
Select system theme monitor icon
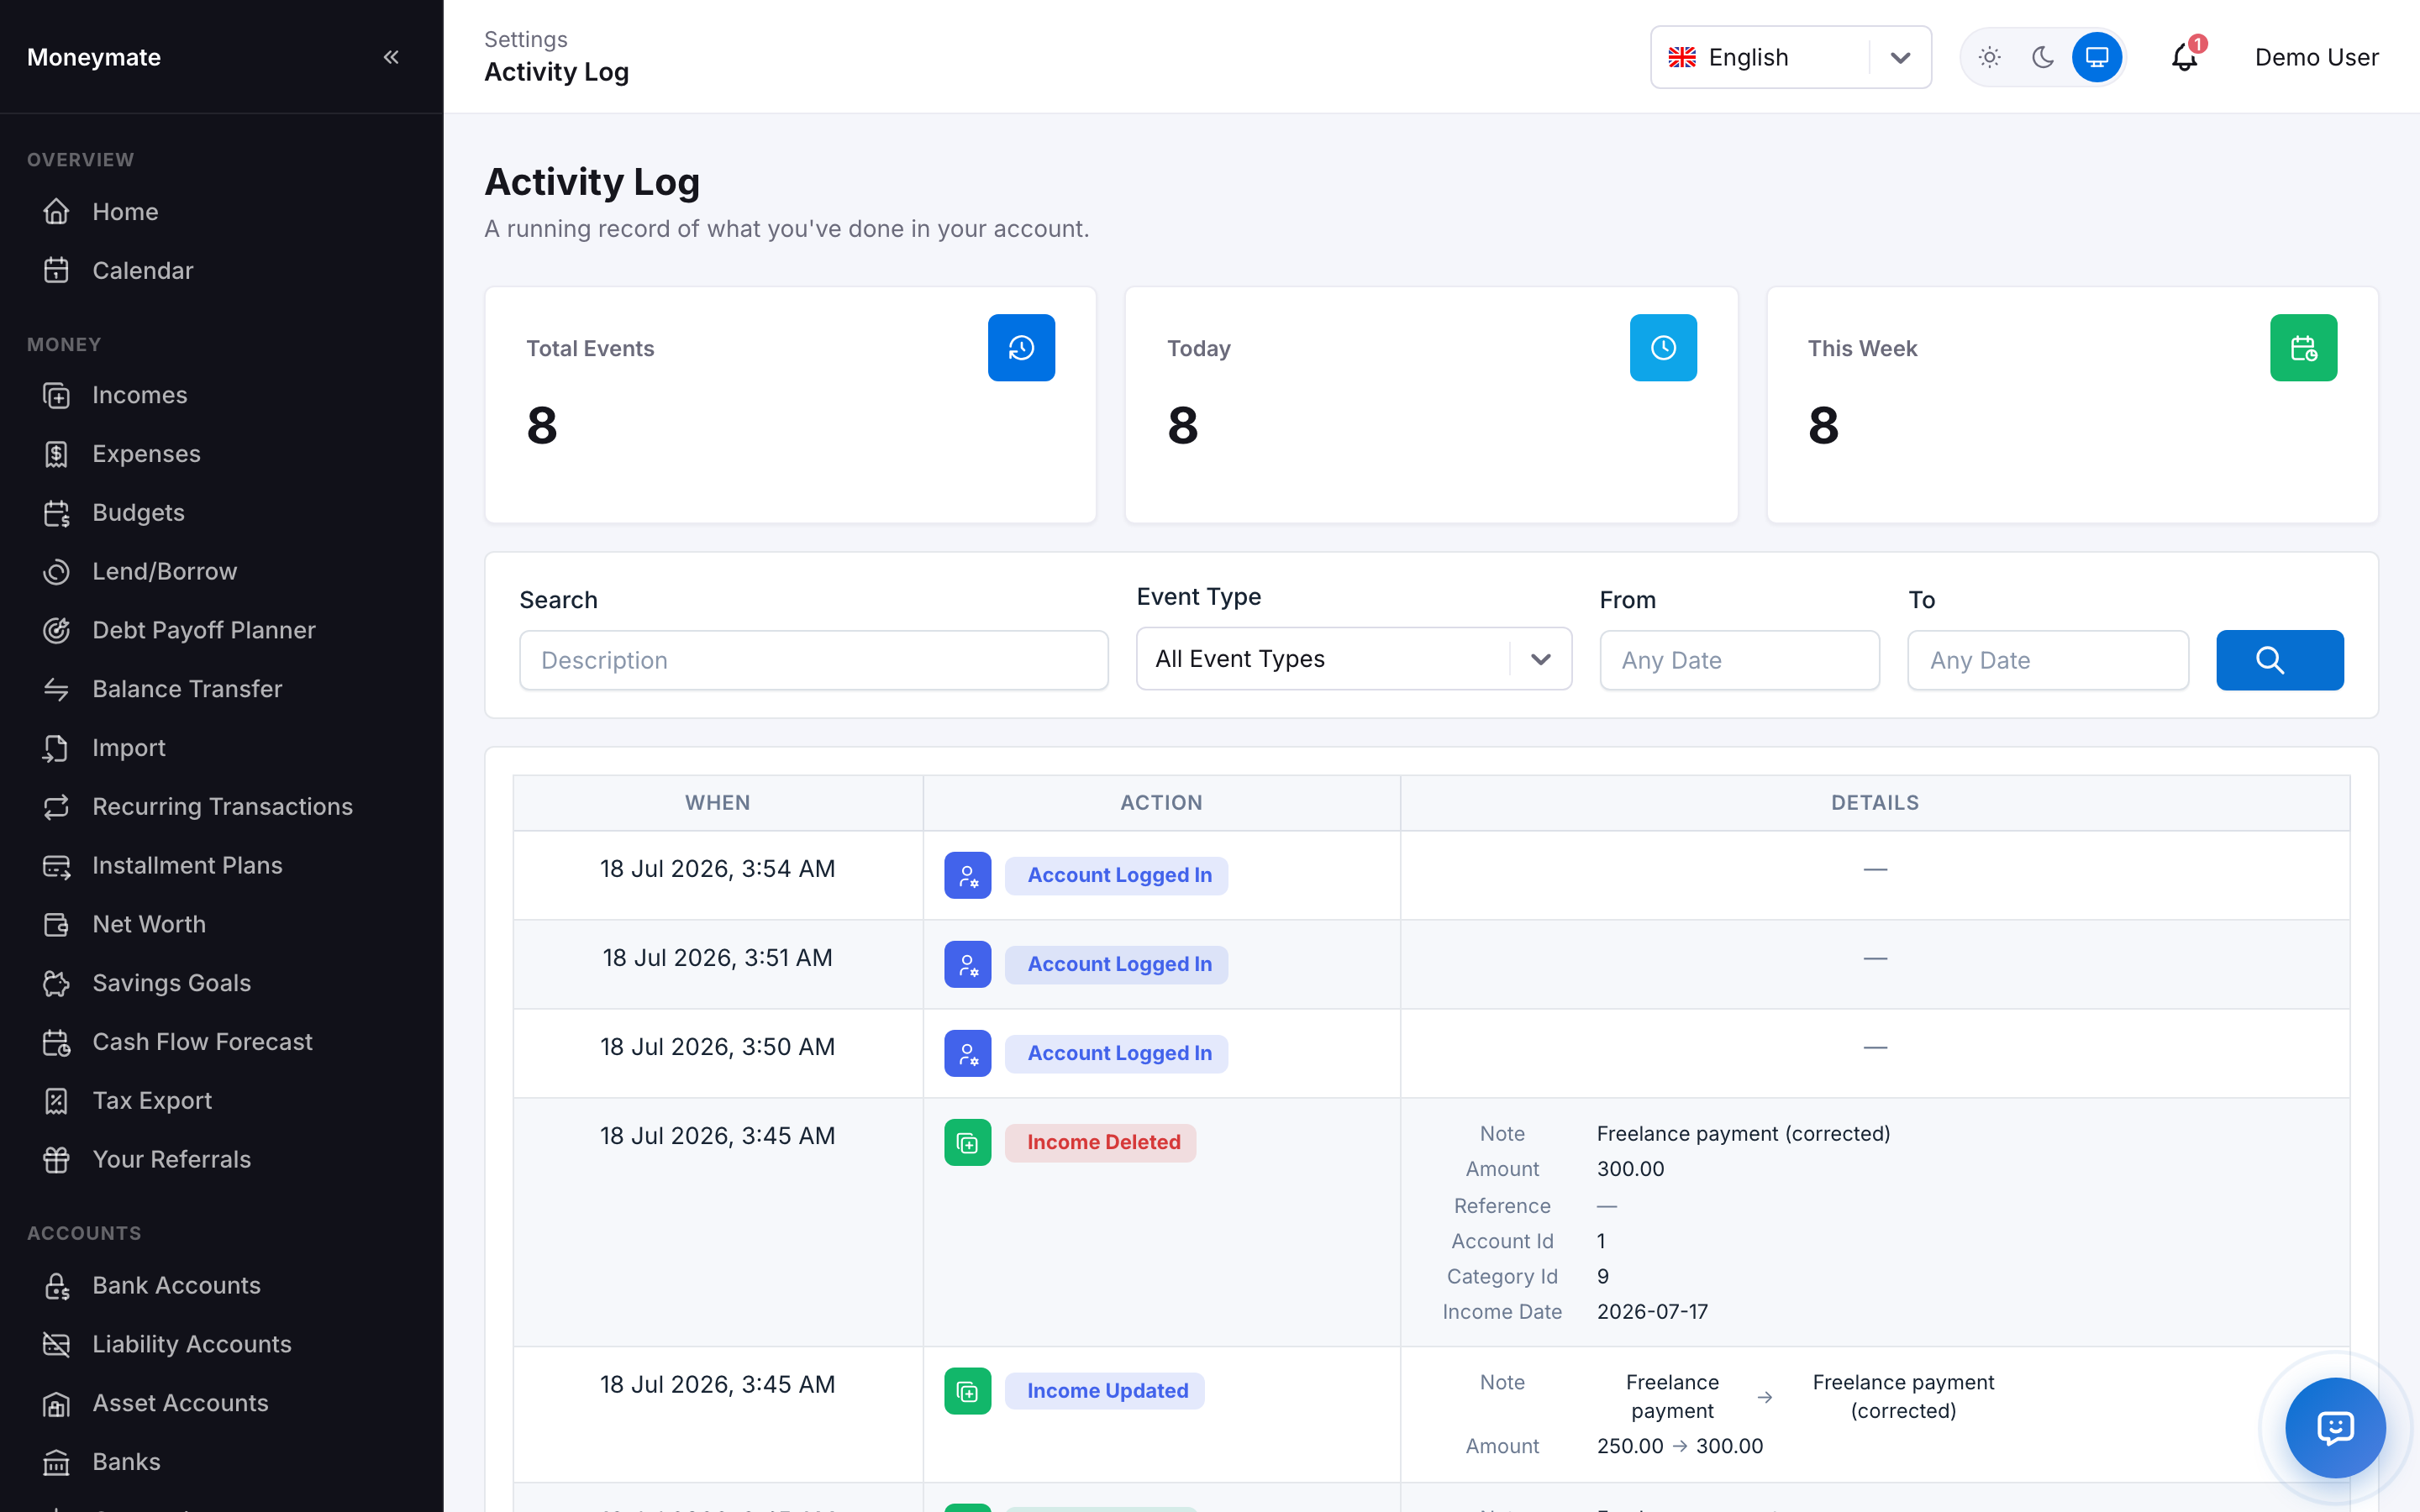click(x=2097, y=57)
